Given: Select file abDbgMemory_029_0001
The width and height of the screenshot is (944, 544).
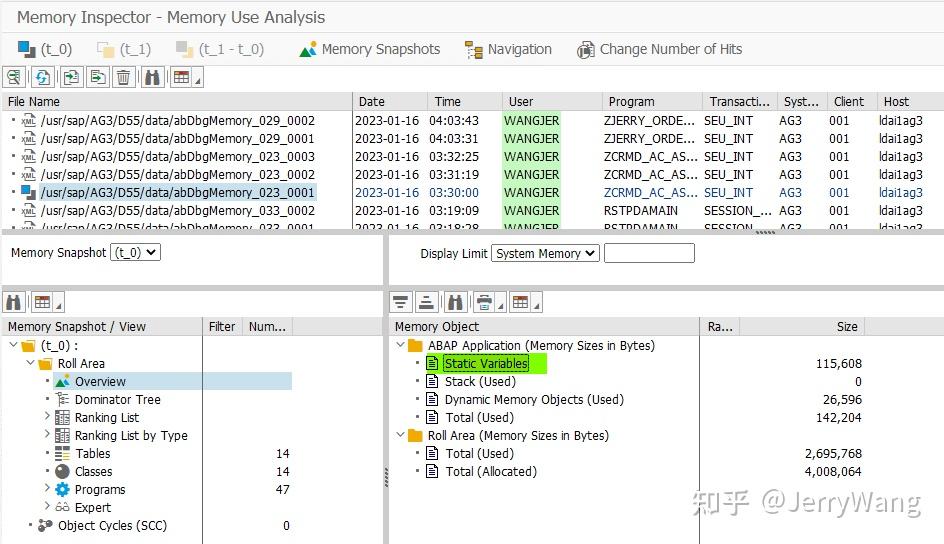Looking at the screenshot, I should 178,138.
